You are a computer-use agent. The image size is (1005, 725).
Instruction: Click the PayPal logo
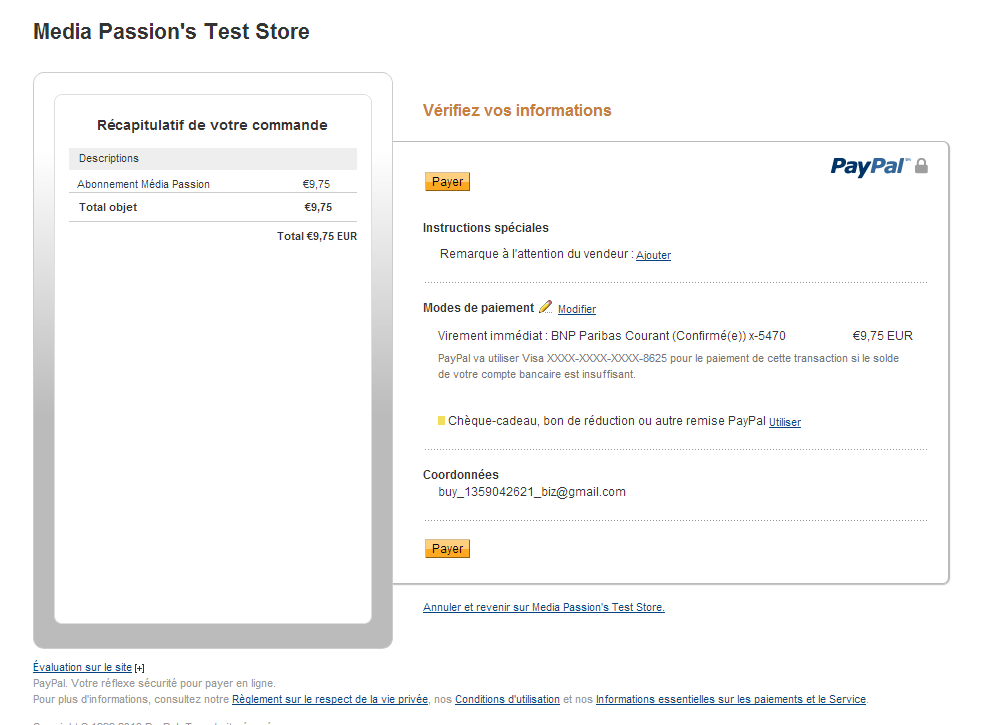click(x=870, y=167)
